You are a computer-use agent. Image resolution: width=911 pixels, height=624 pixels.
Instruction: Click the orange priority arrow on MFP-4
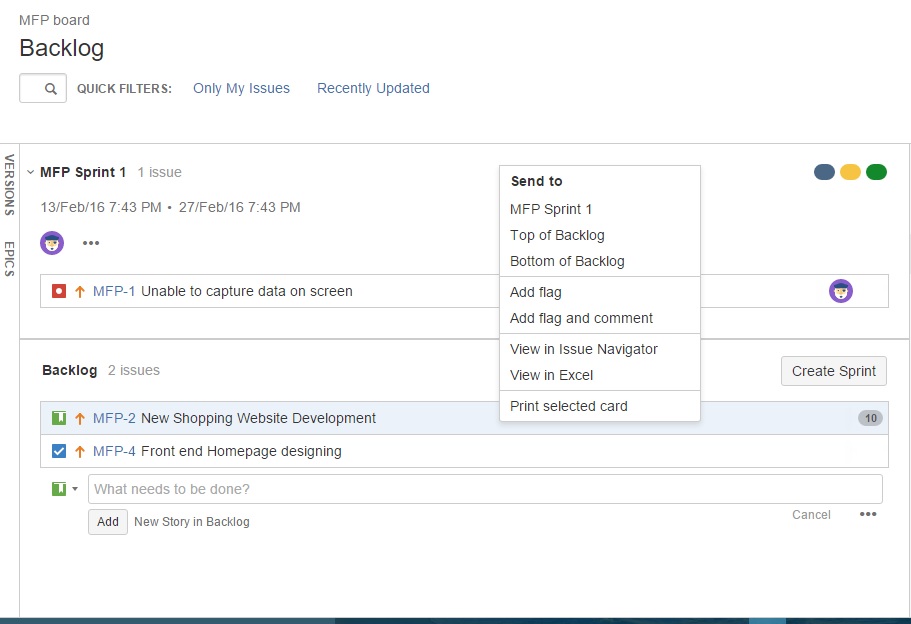pyautogui.click(x=80, y=451)
